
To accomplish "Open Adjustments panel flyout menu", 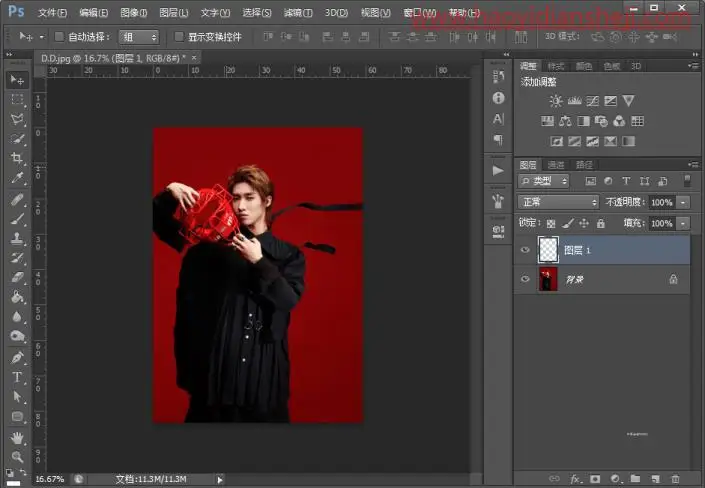I will pyautogui.click(x=693, y=66).
